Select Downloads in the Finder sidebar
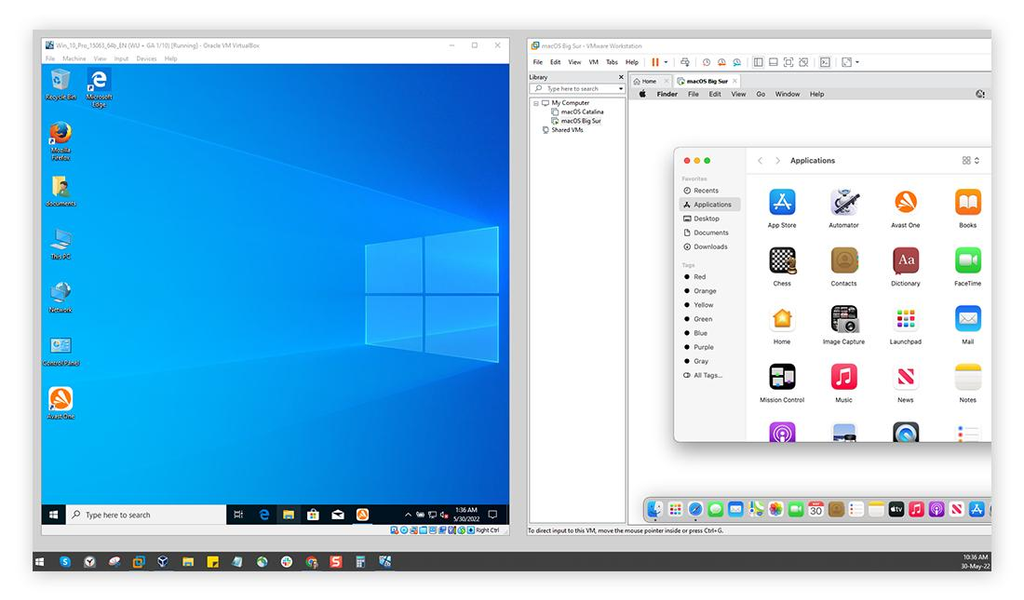The image size is (1024, 600). pos(710,247)
